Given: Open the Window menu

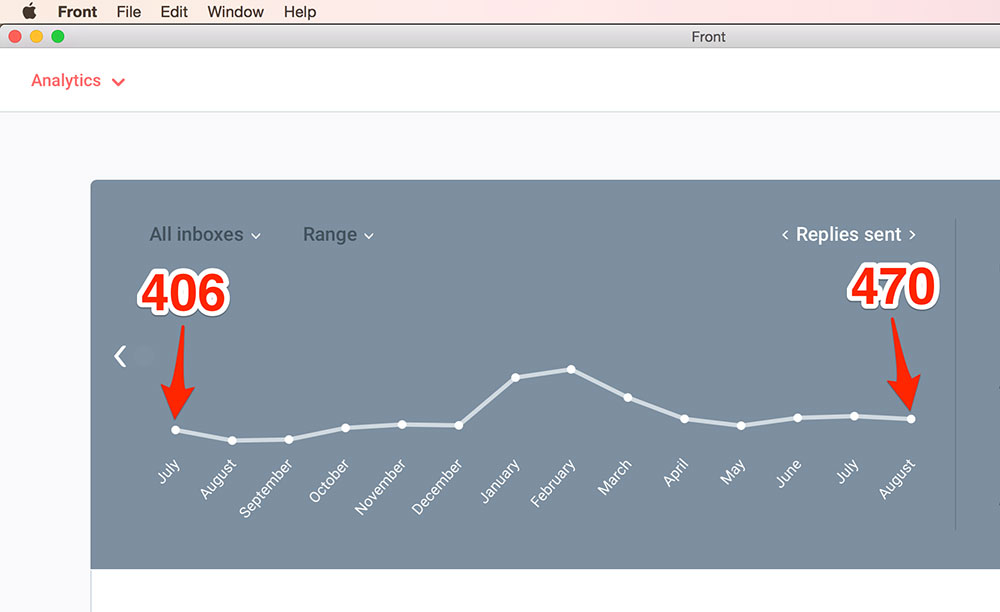Looking at the screenshot, I should tap(235, 11).
